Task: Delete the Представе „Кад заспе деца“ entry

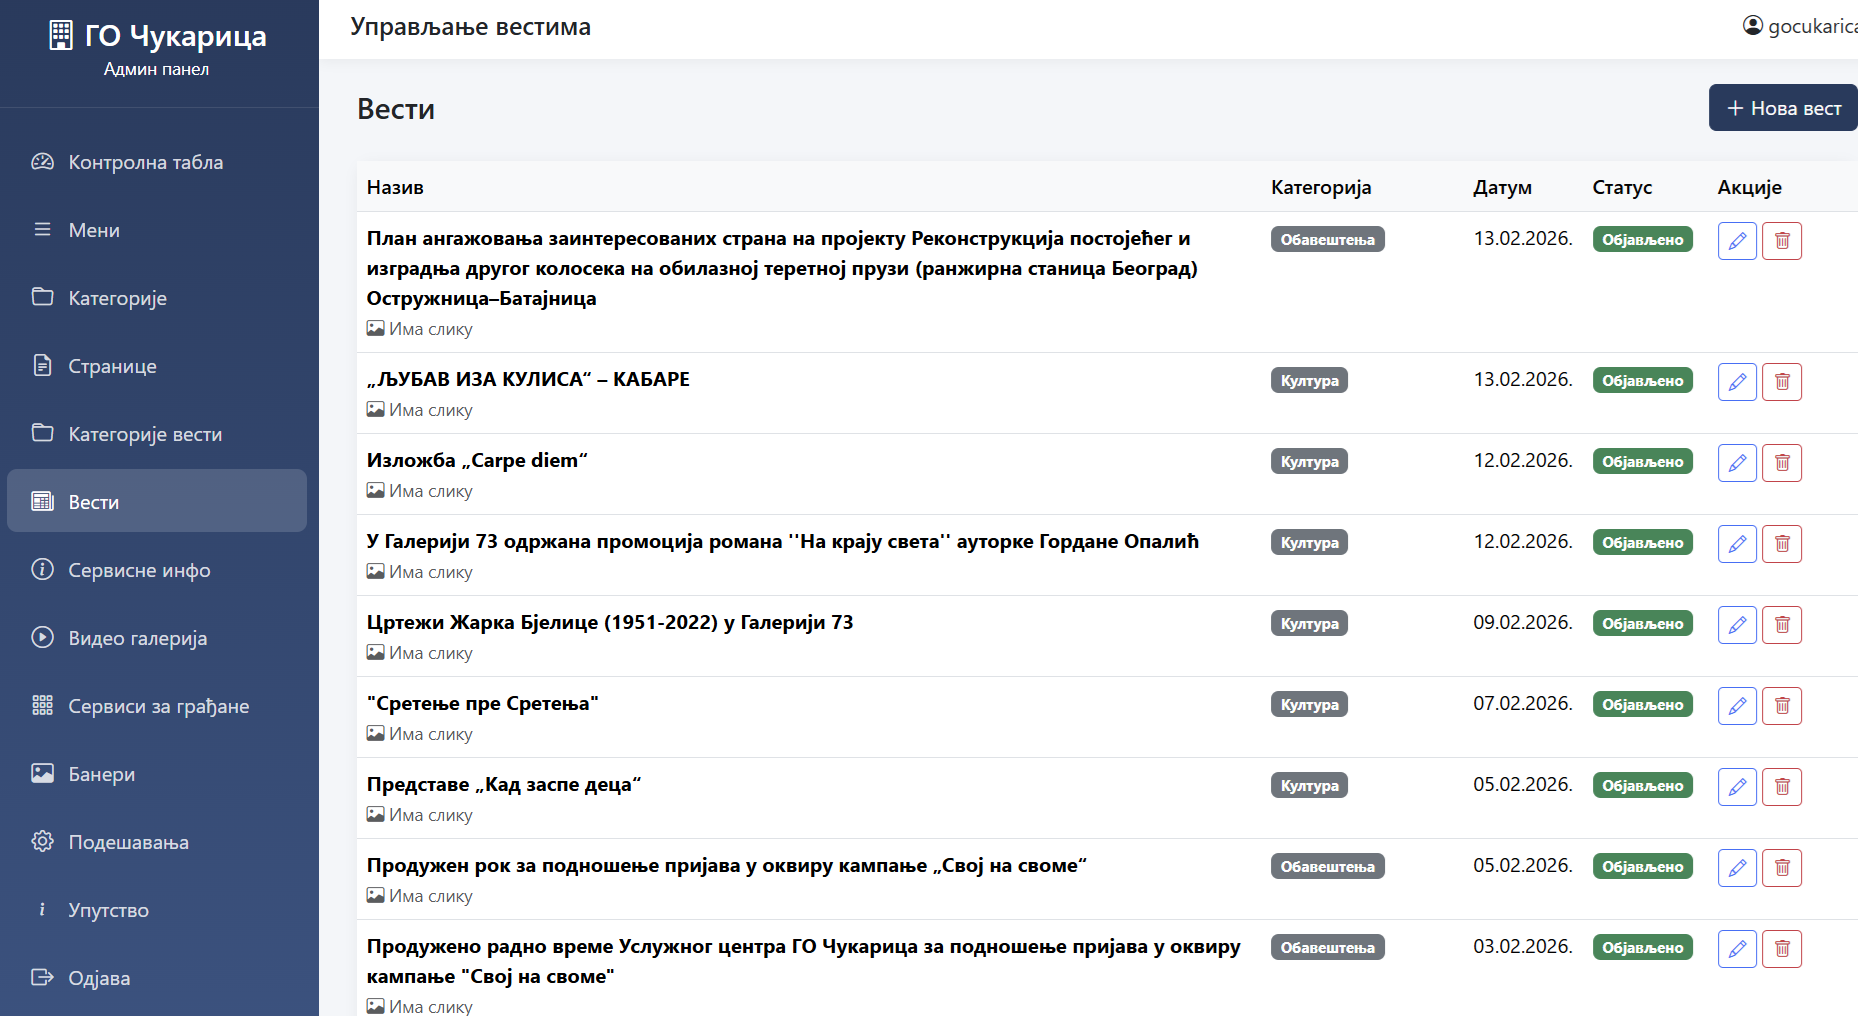Action: tap(1782, 787)
